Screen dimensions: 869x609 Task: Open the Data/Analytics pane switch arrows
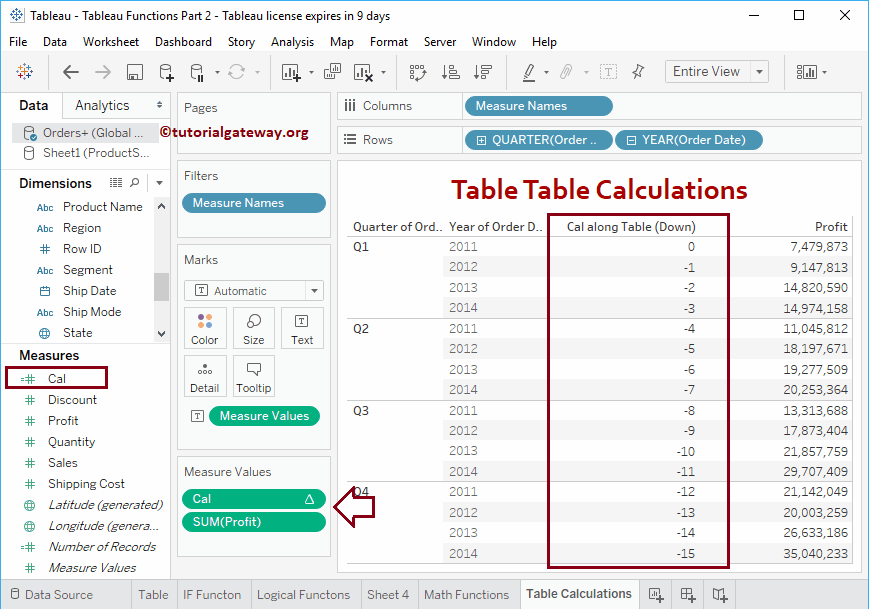[159, 105]
